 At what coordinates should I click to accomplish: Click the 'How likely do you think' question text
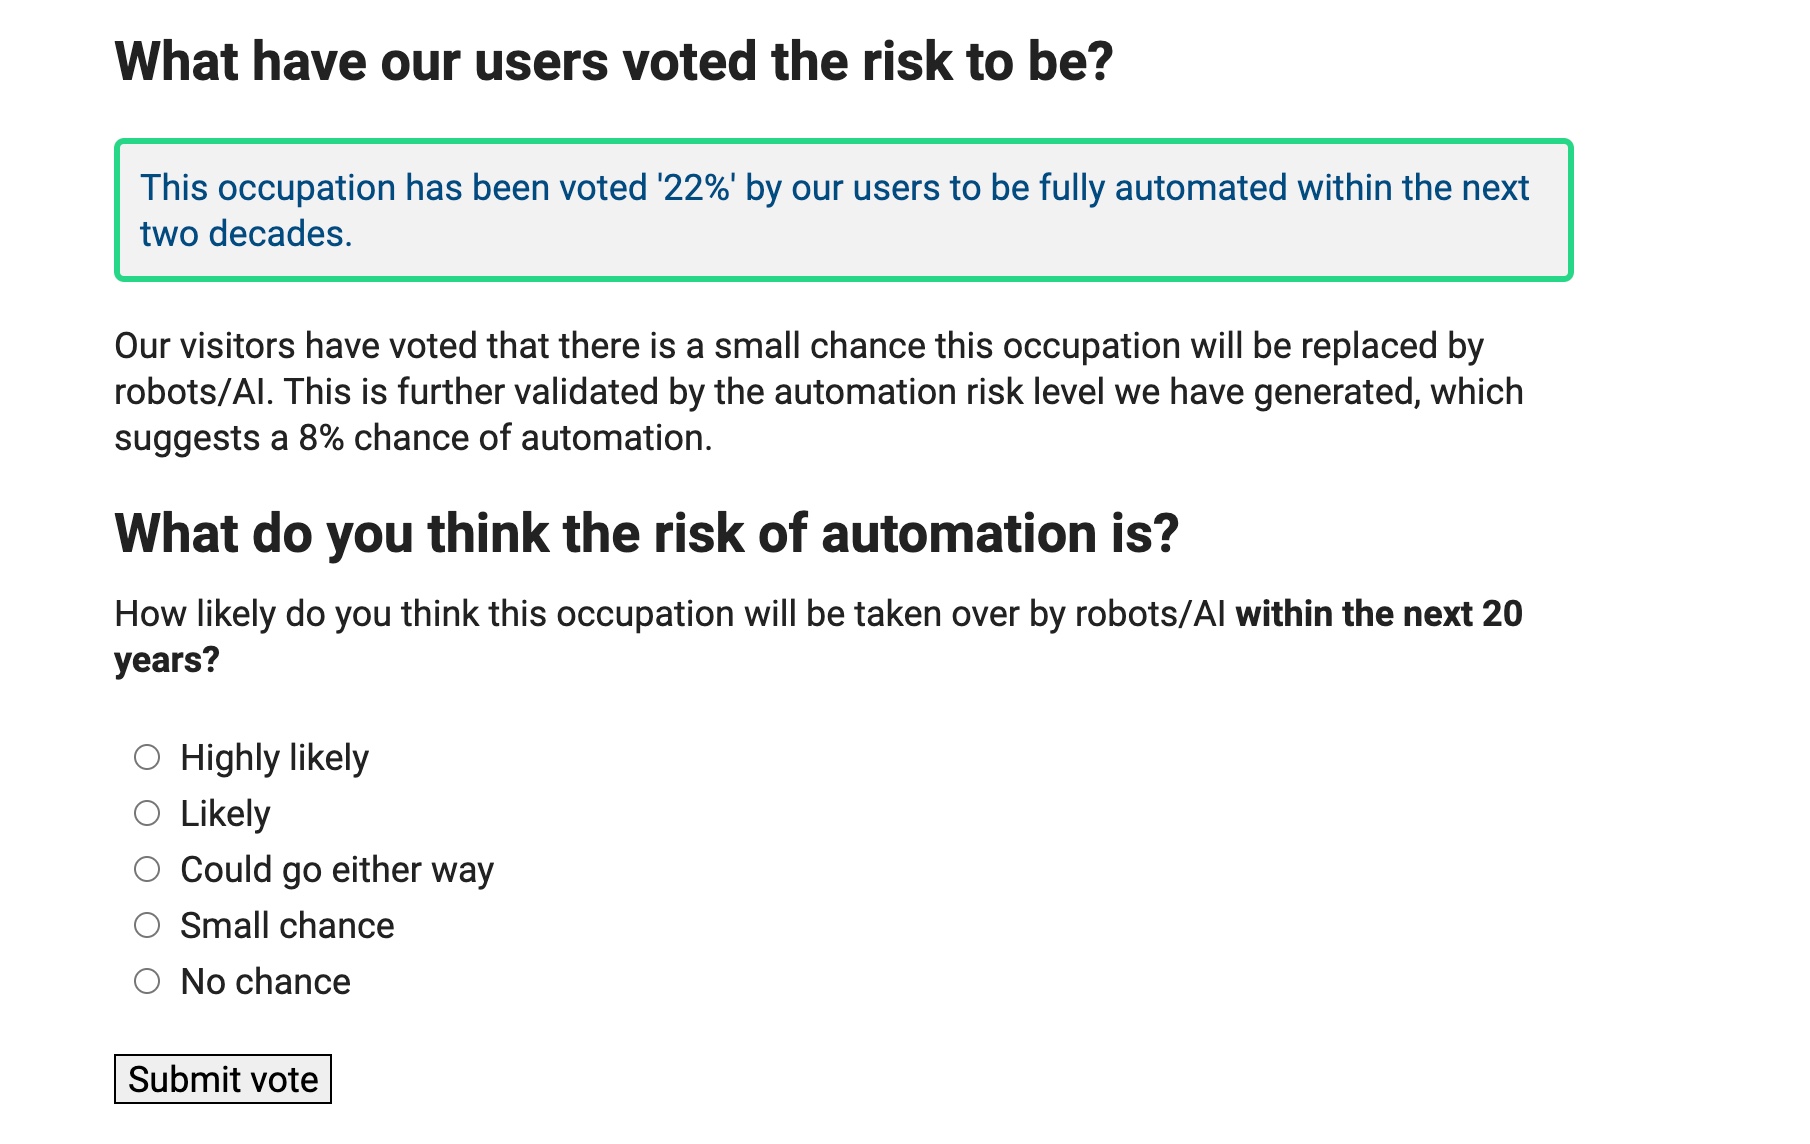tap(670, 614)
